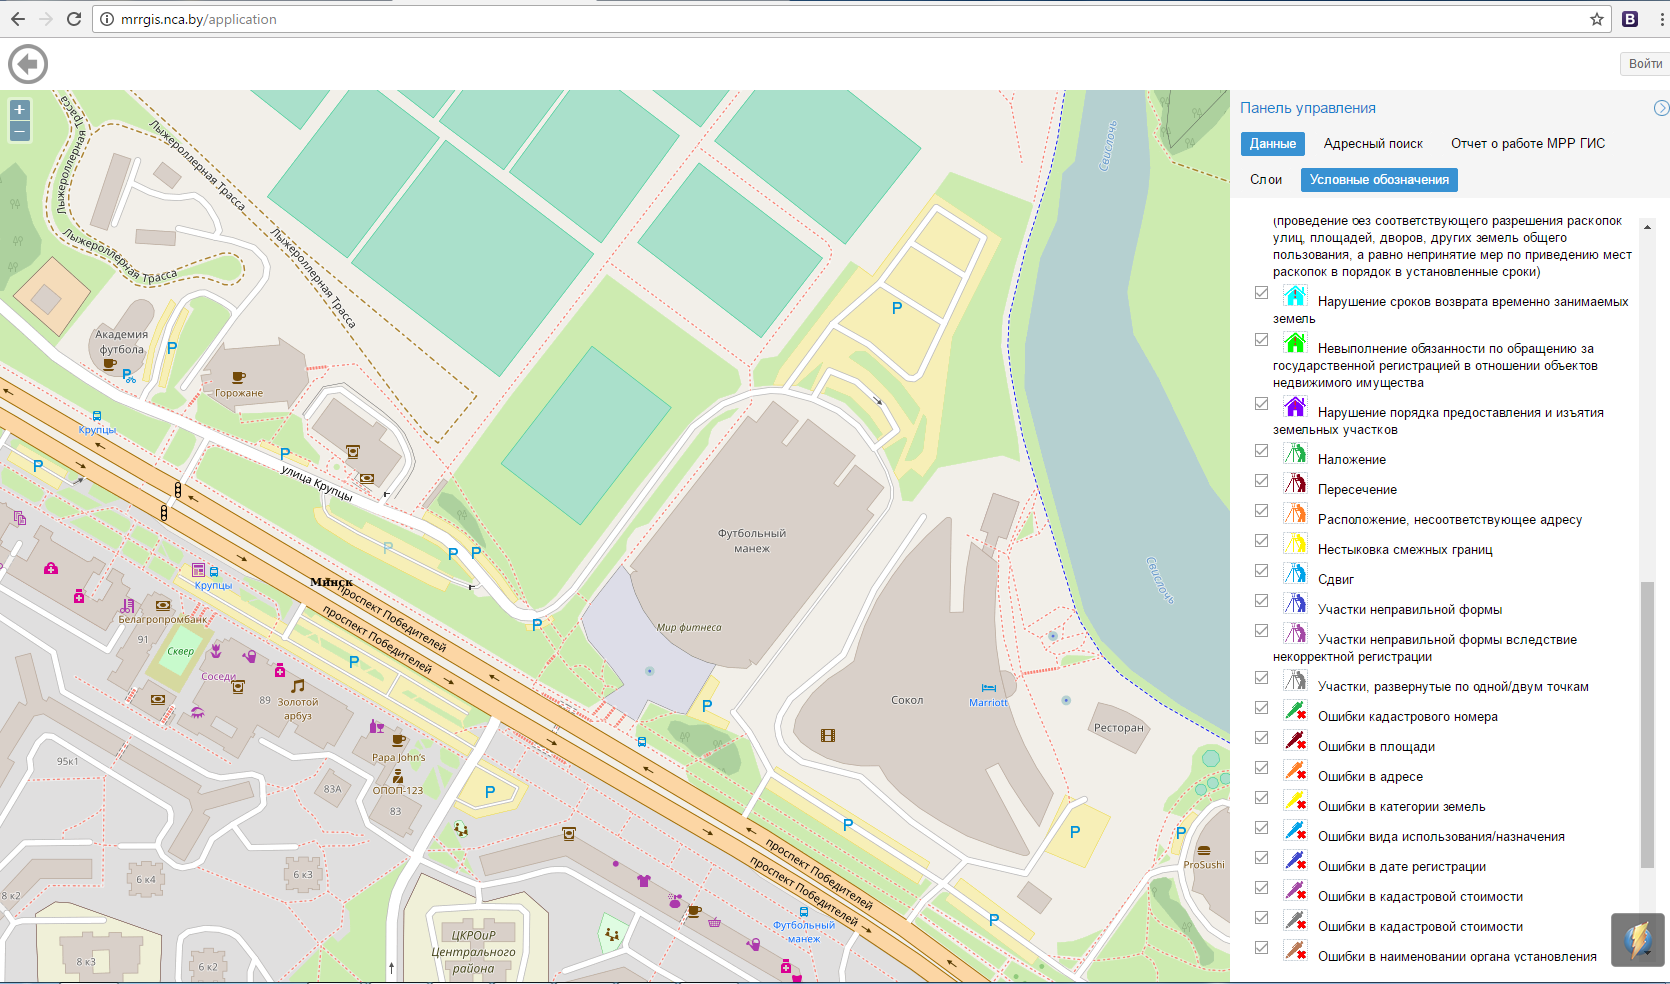
Task: Reload the page with browser refresh icon
Action: click(74, 19)
